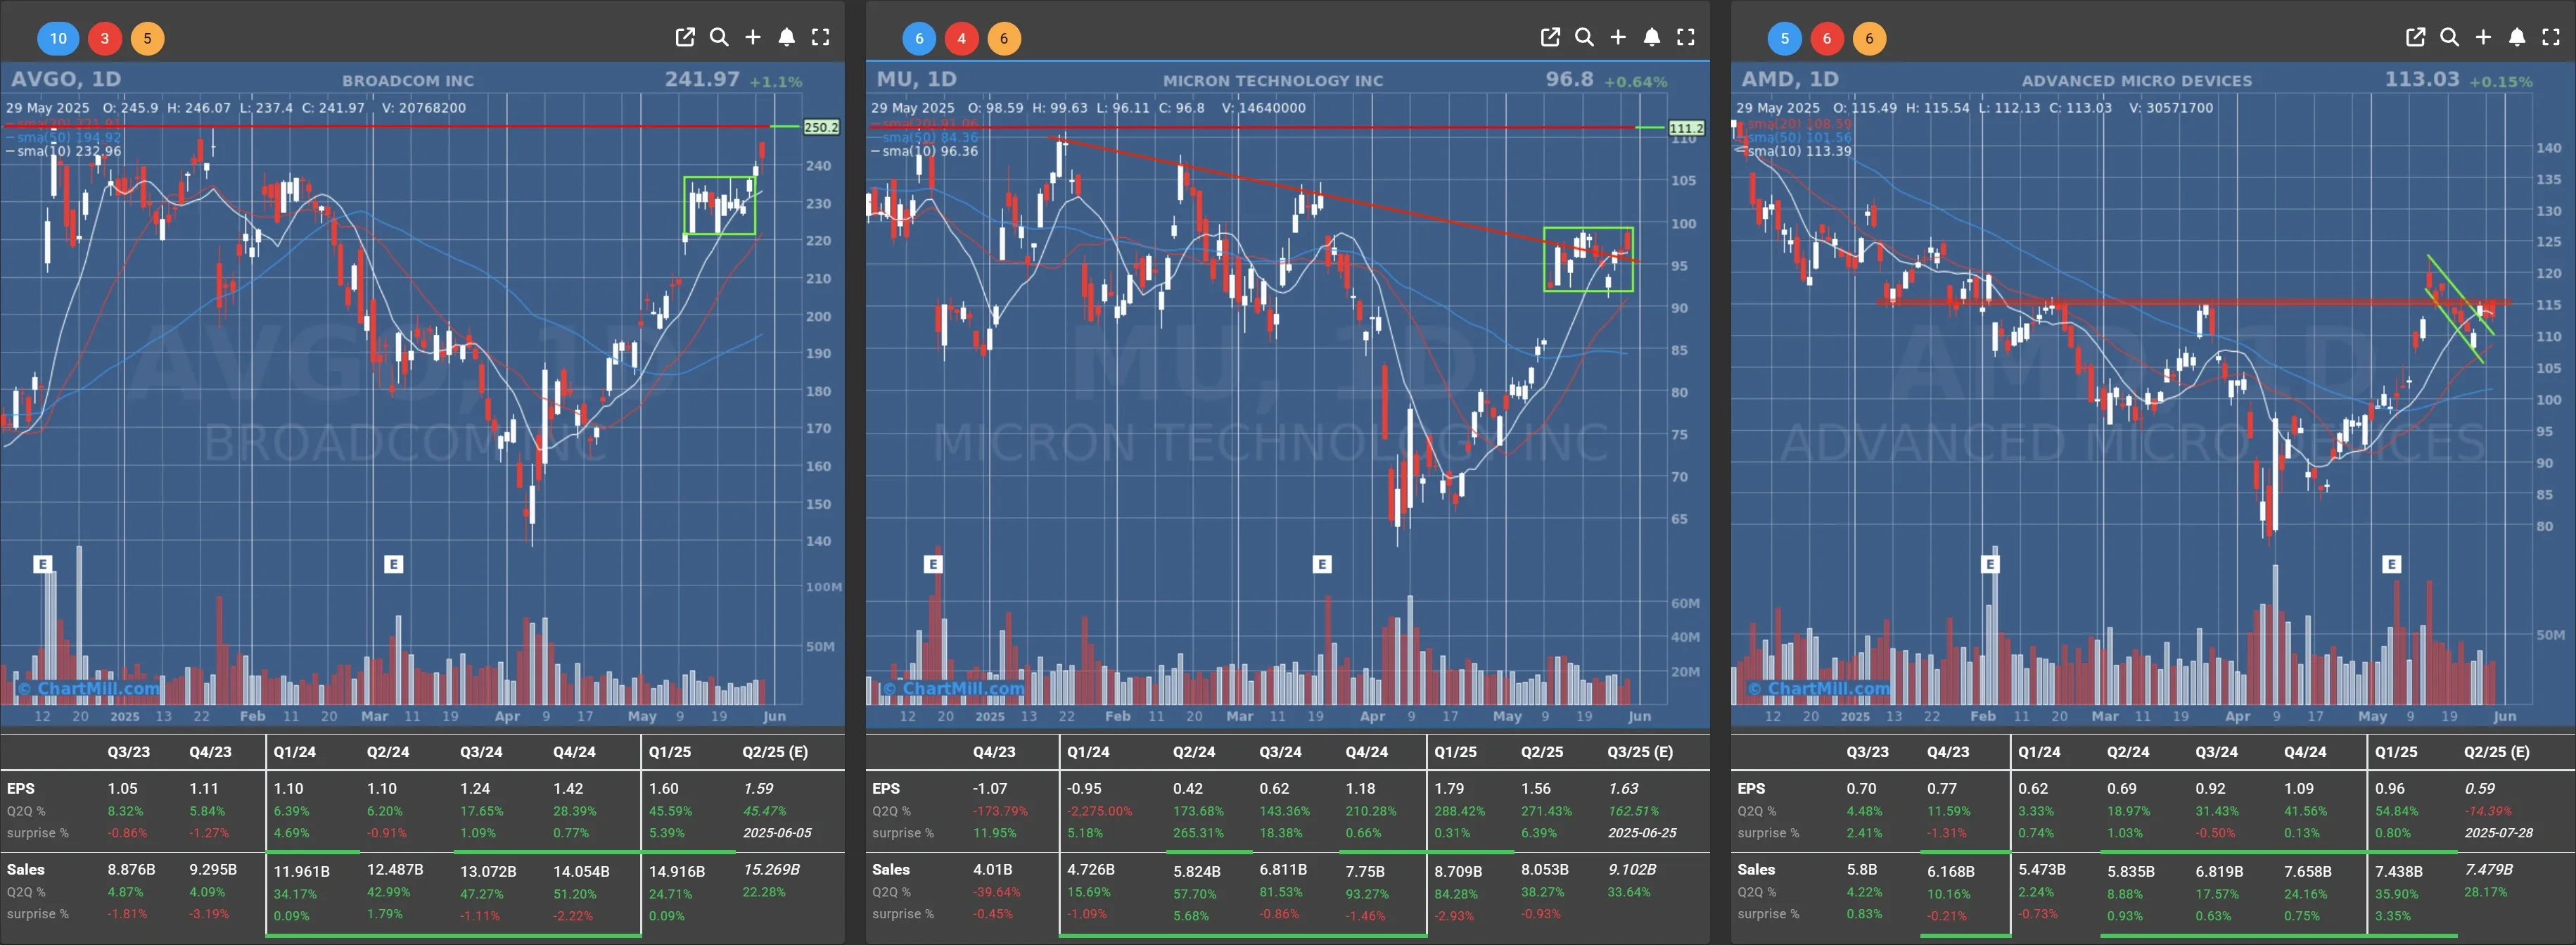
Task: Click AVGO blue rating badge 10
Action: coord(58,38)
